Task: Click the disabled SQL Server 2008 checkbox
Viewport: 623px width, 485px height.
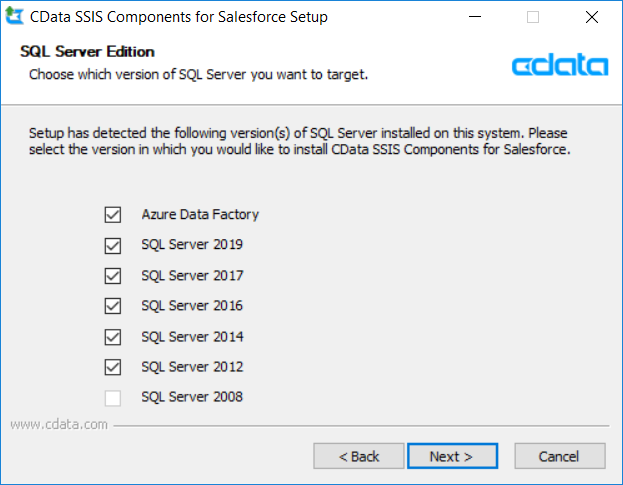Action: [113, 398]
